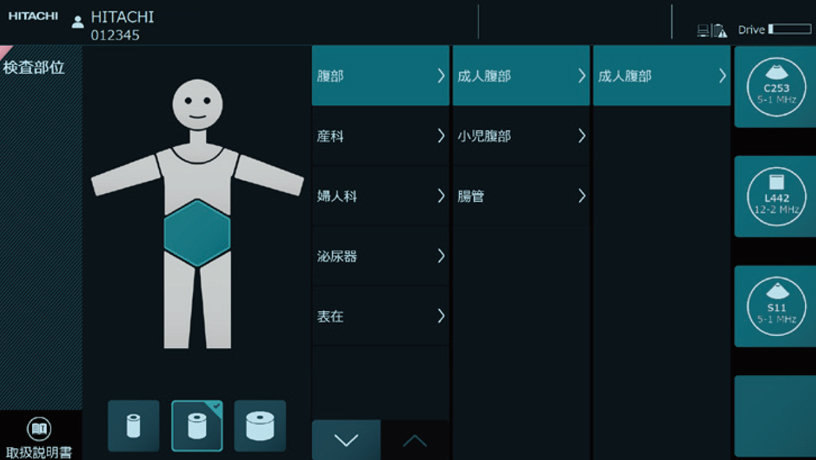
Task: Expand the 婦人科 row chevron
Action: point(441,196)
